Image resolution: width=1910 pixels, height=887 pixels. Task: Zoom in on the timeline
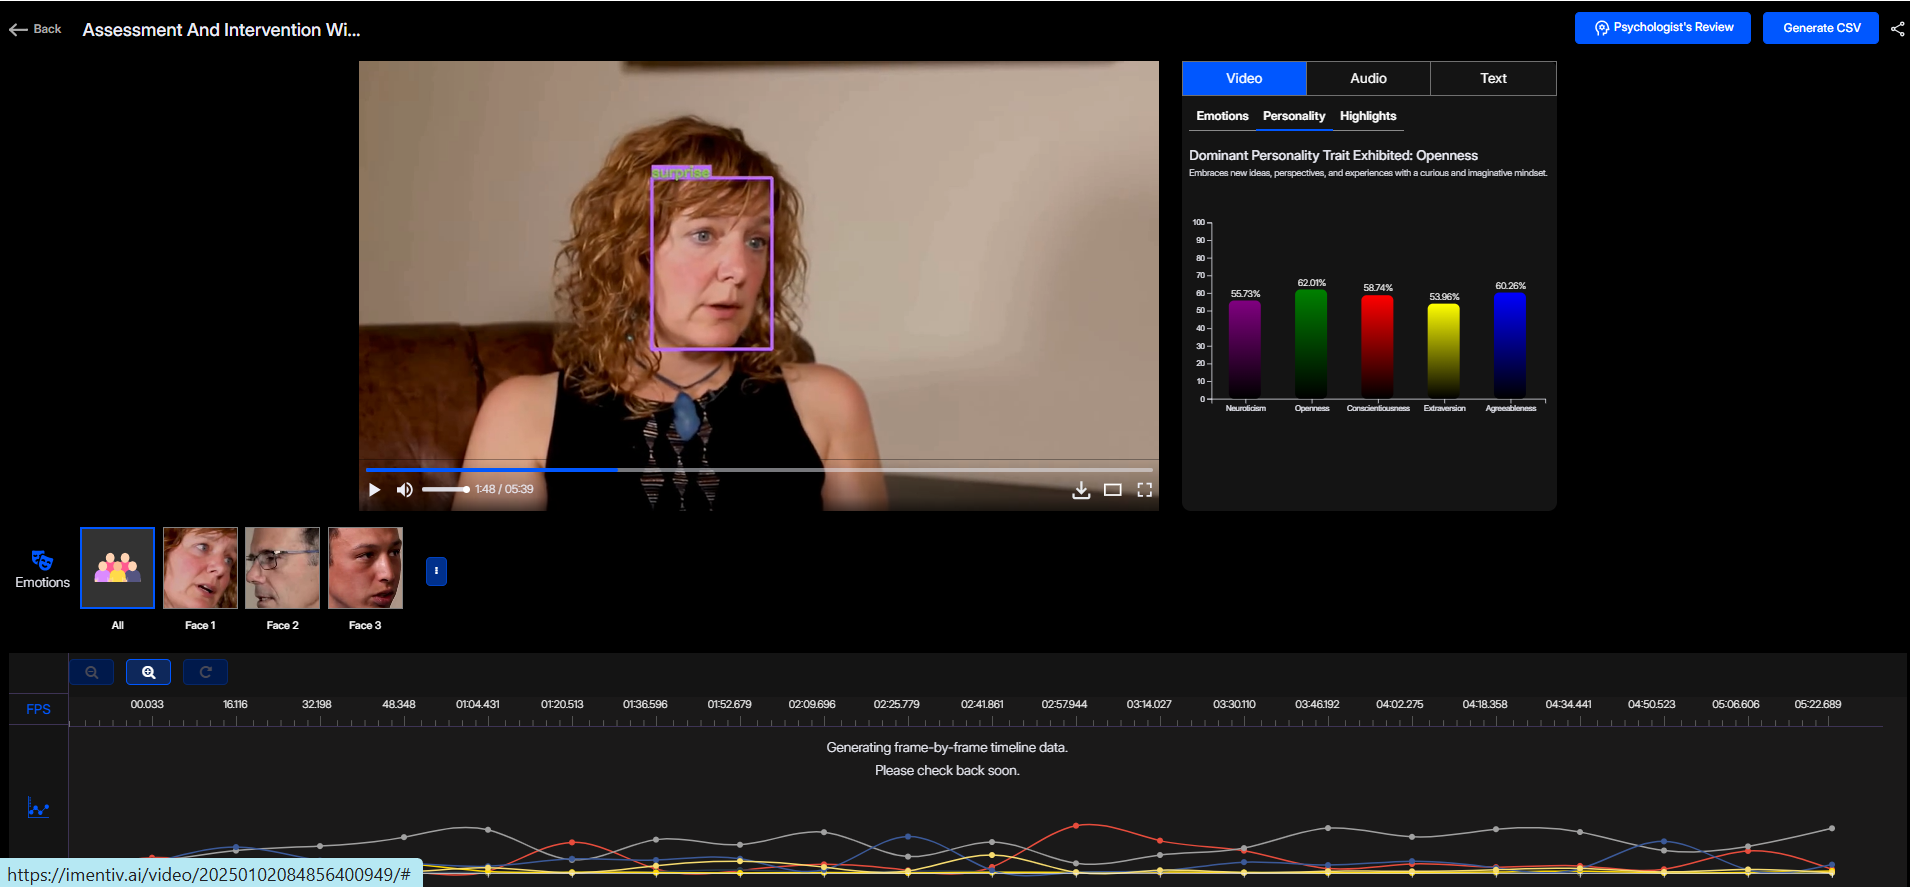148,672
